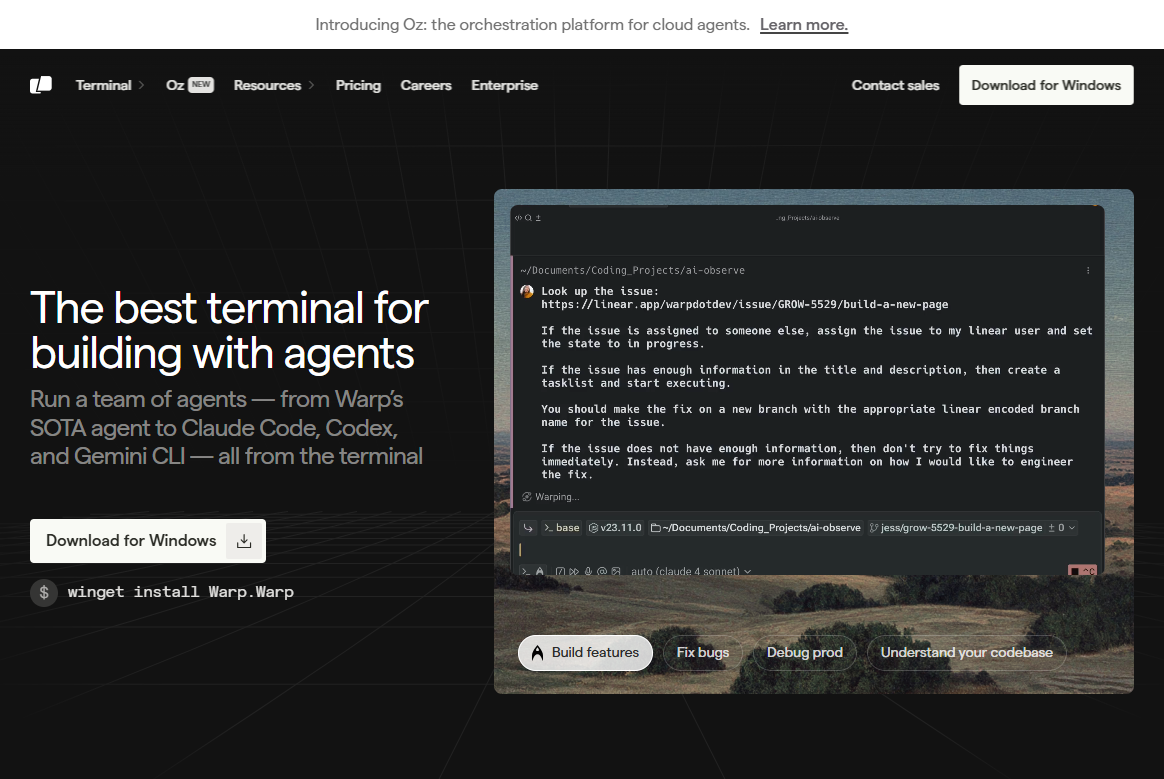The height and width of the screenshot is (779, 1164).
Task: Click the dollar sign icon next to winget command
Action: coord(43,592)
